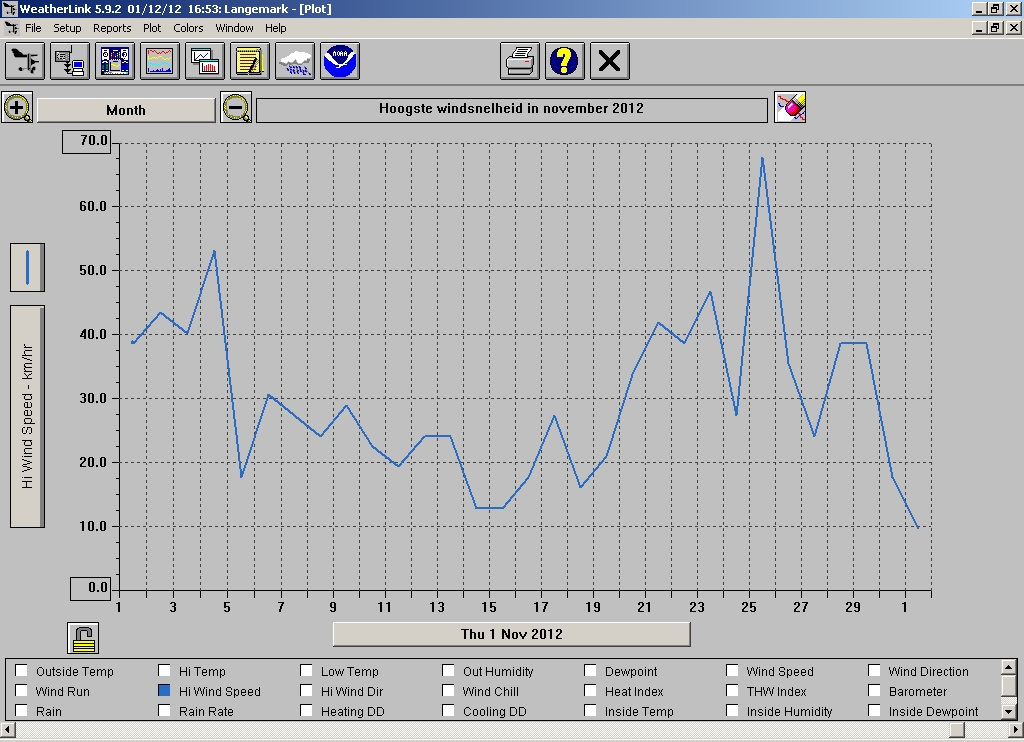Viewport: 1024px width, 742px height.
Task: Enable the Inside Dewpoint checkbox
Action: click(x=874, y=710)
